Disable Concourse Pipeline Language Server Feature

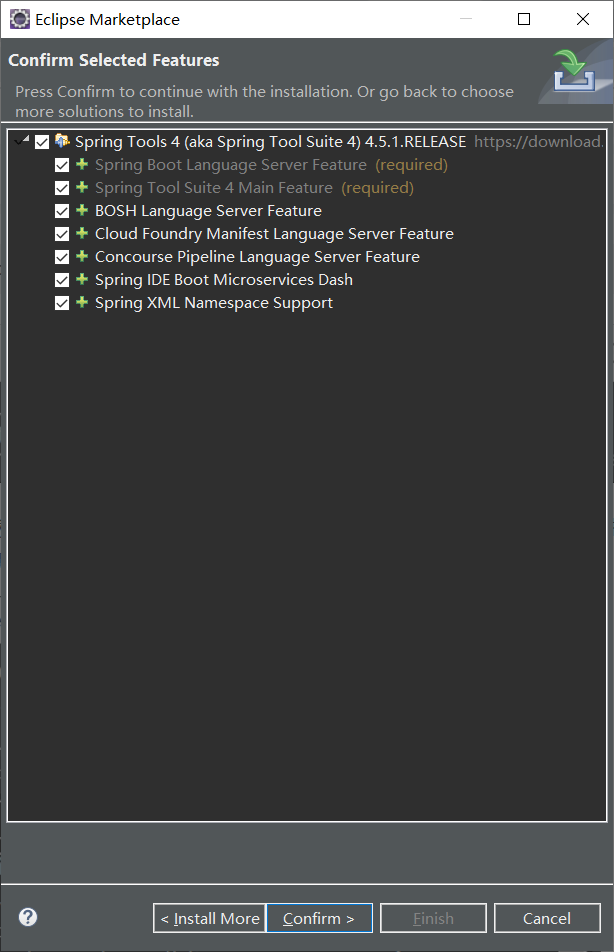(62, 256)
